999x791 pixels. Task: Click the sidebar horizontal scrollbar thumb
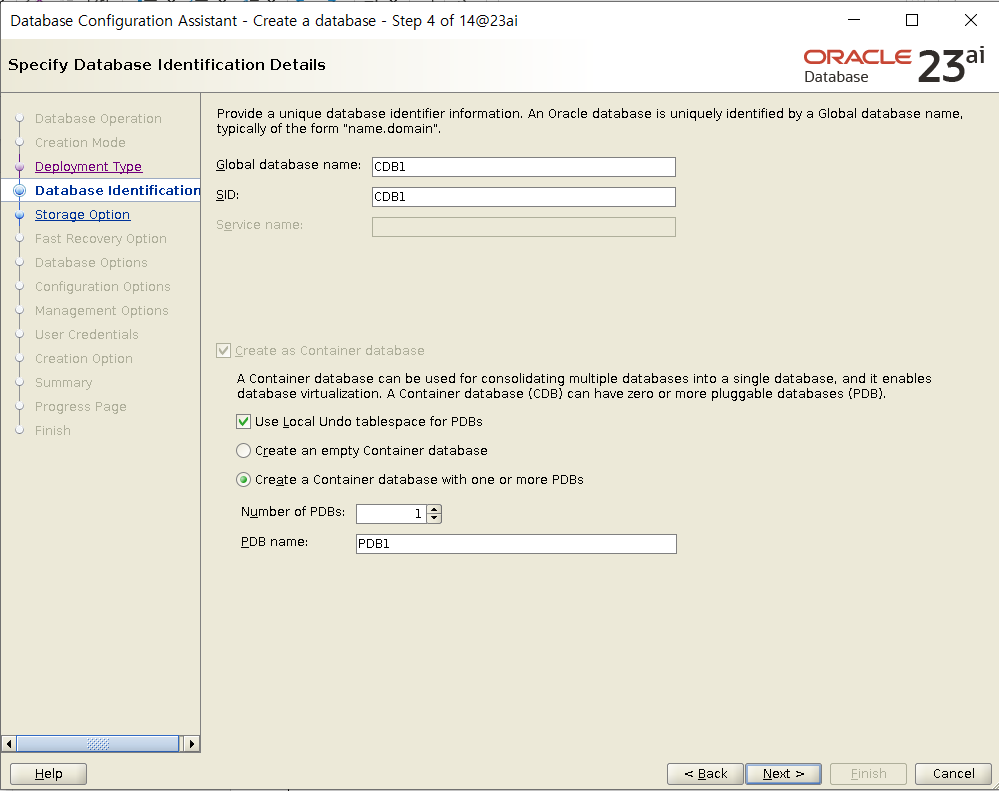point(97,743)
